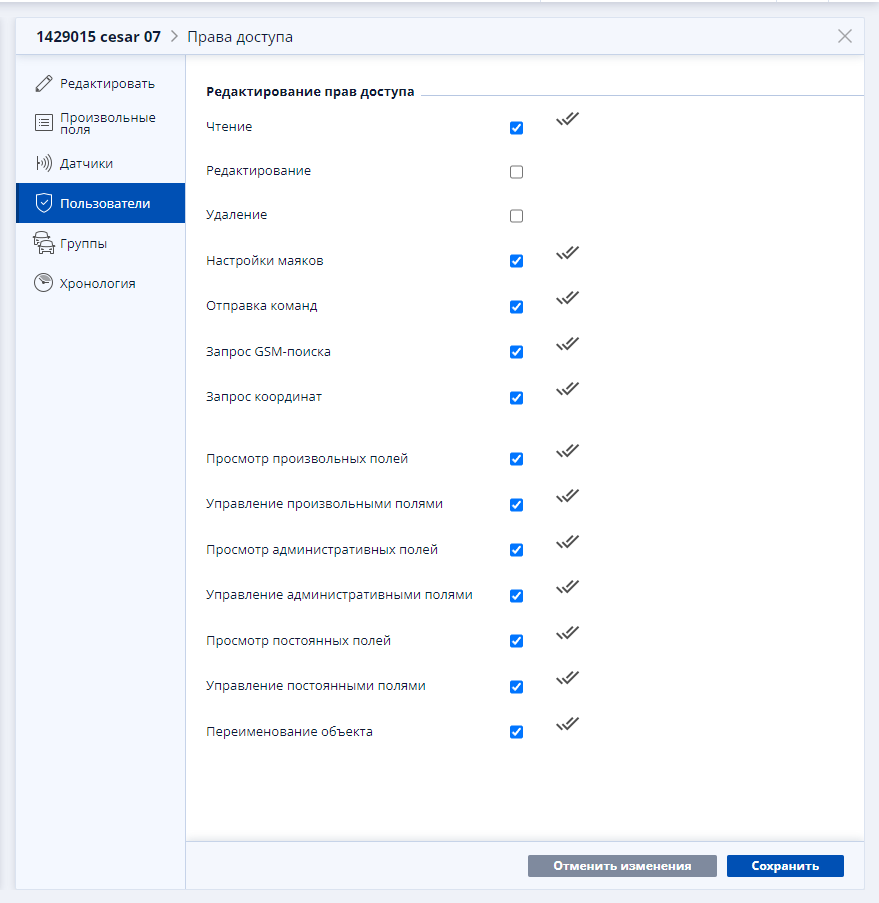Viewport: 879px width, 903px height.
Task: Enable the Удаление checkbox
Action: click(517, 216)
